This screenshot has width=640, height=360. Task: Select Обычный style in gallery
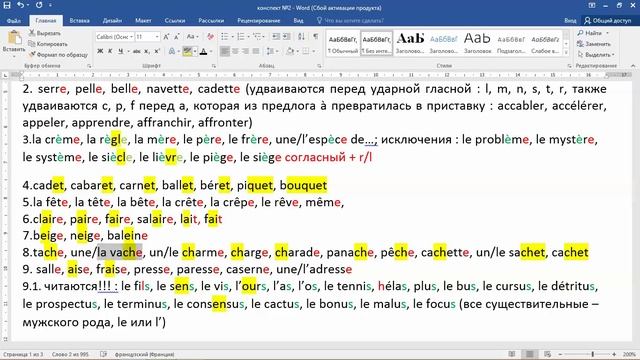[x=343, y=43]
